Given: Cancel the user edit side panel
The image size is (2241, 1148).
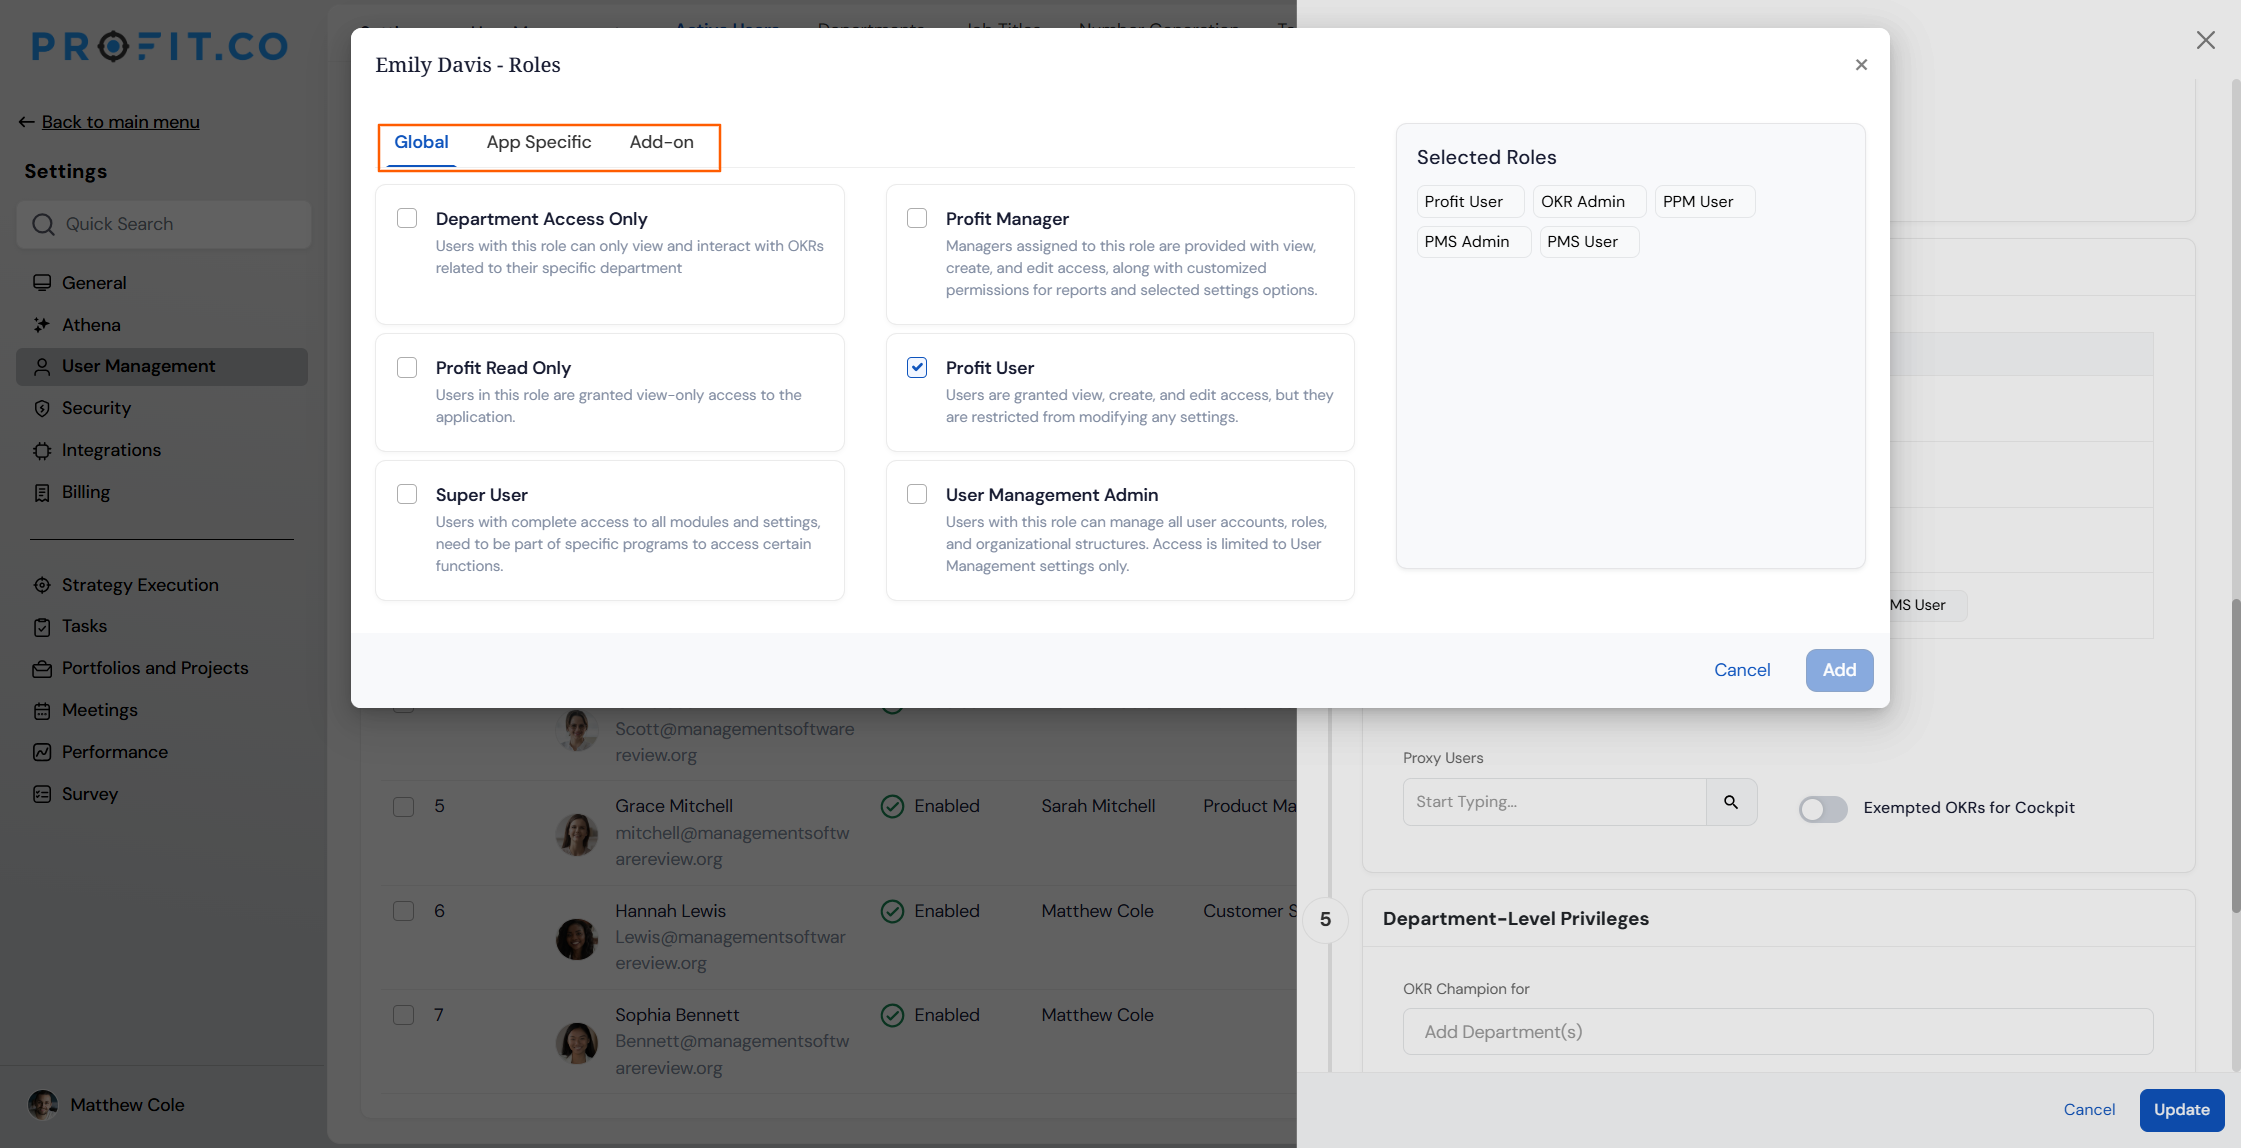Looking at the screenshot, I should click(2089, 1110).
